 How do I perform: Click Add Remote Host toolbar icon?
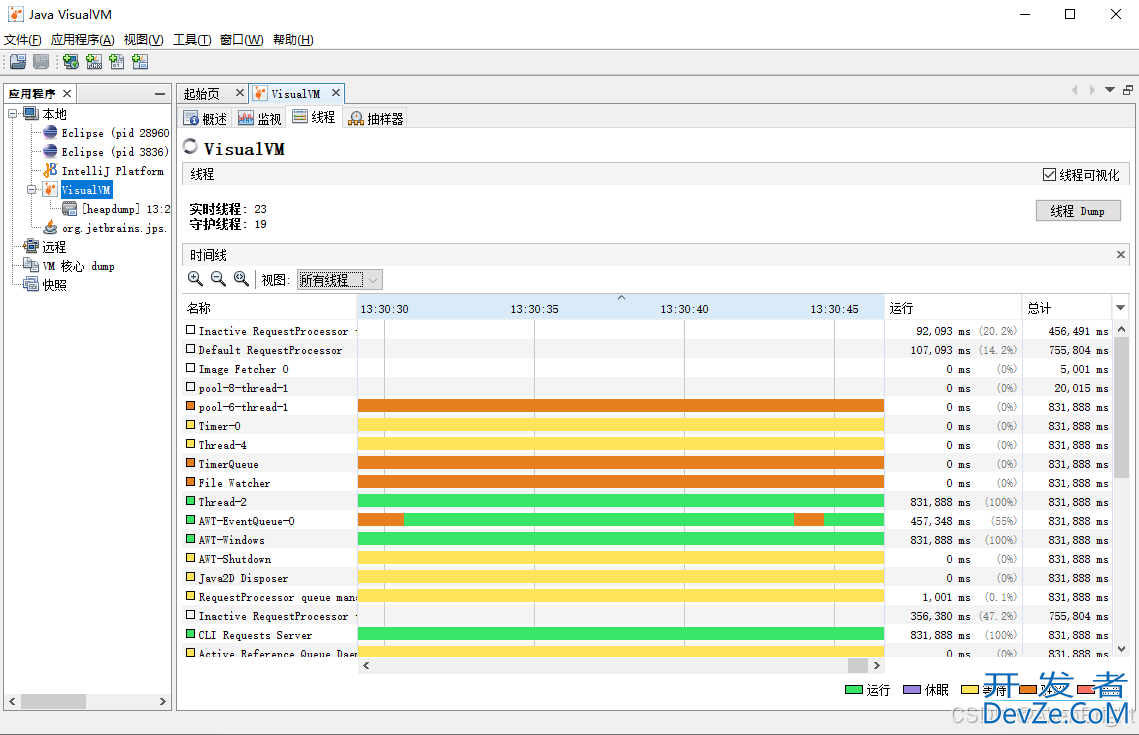70,62
